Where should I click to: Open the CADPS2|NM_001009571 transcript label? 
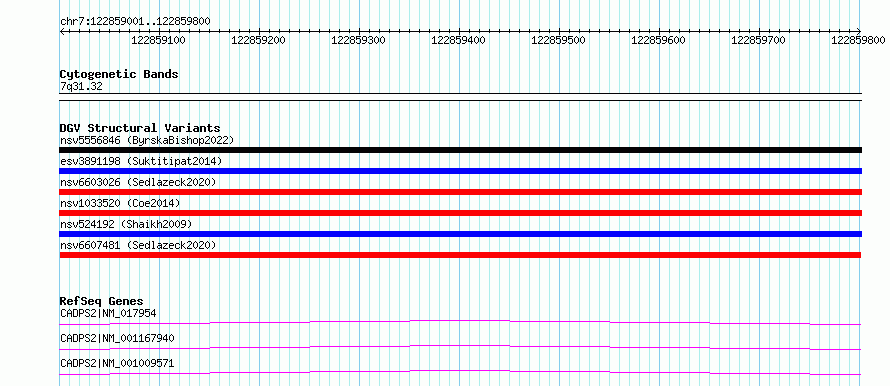point(117,363)
